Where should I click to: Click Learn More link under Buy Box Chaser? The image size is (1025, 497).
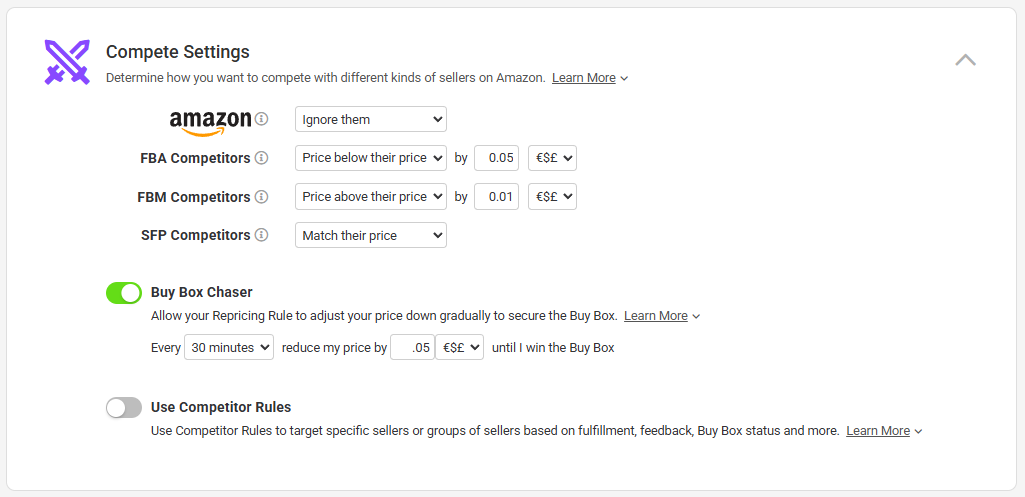pyautogui.click(x=656, y=316)
